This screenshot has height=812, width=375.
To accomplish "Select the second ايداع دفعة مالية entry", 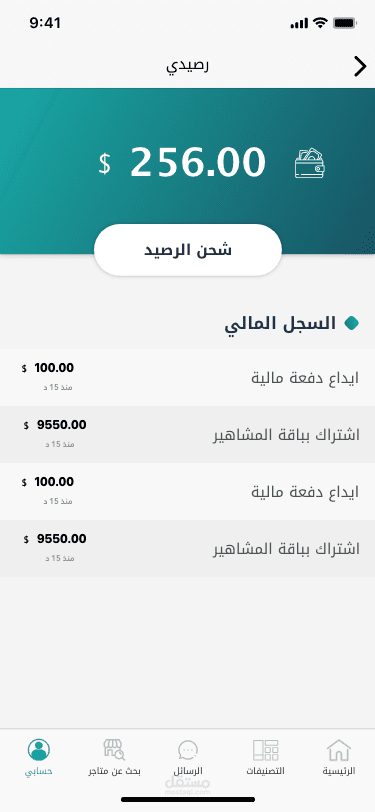I will [188, 491].
